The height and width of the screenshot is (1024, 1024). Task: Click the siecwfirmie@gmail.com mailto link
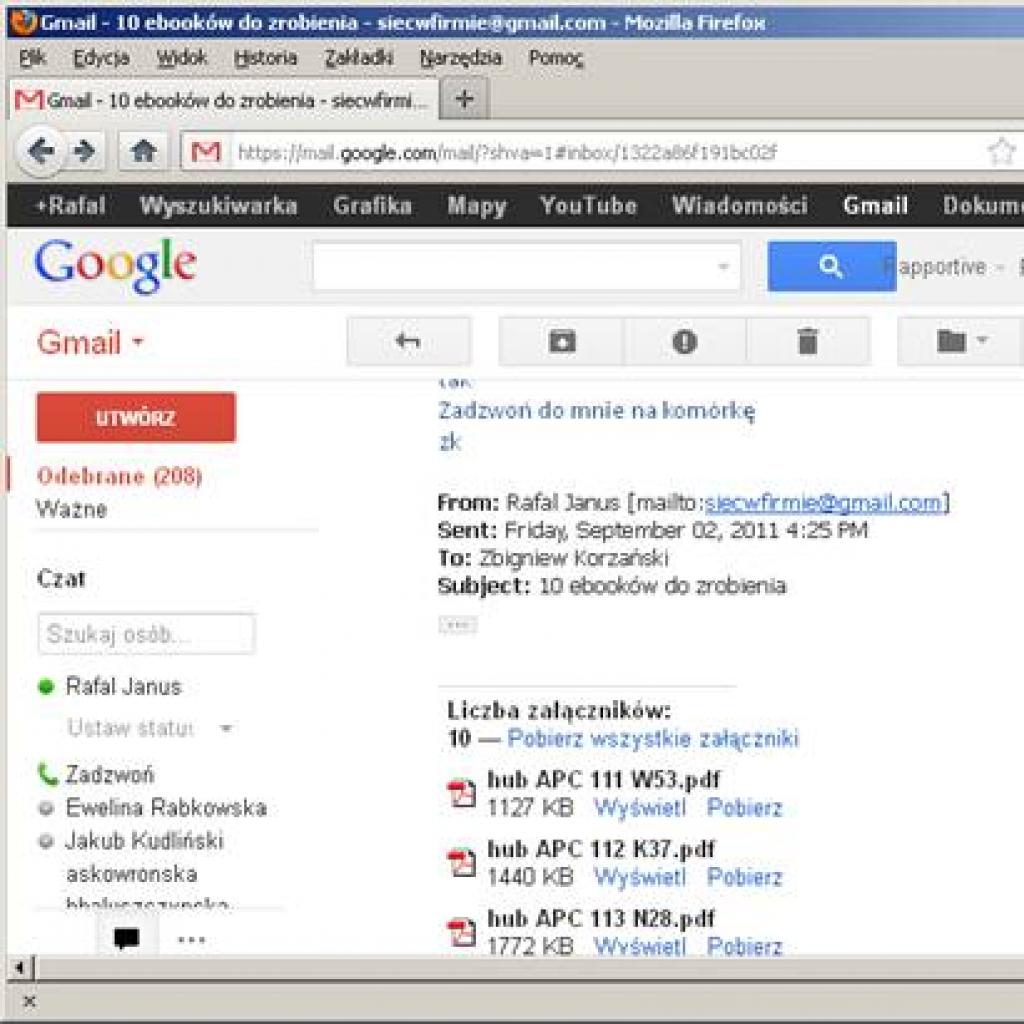click(x=824, y=503)
